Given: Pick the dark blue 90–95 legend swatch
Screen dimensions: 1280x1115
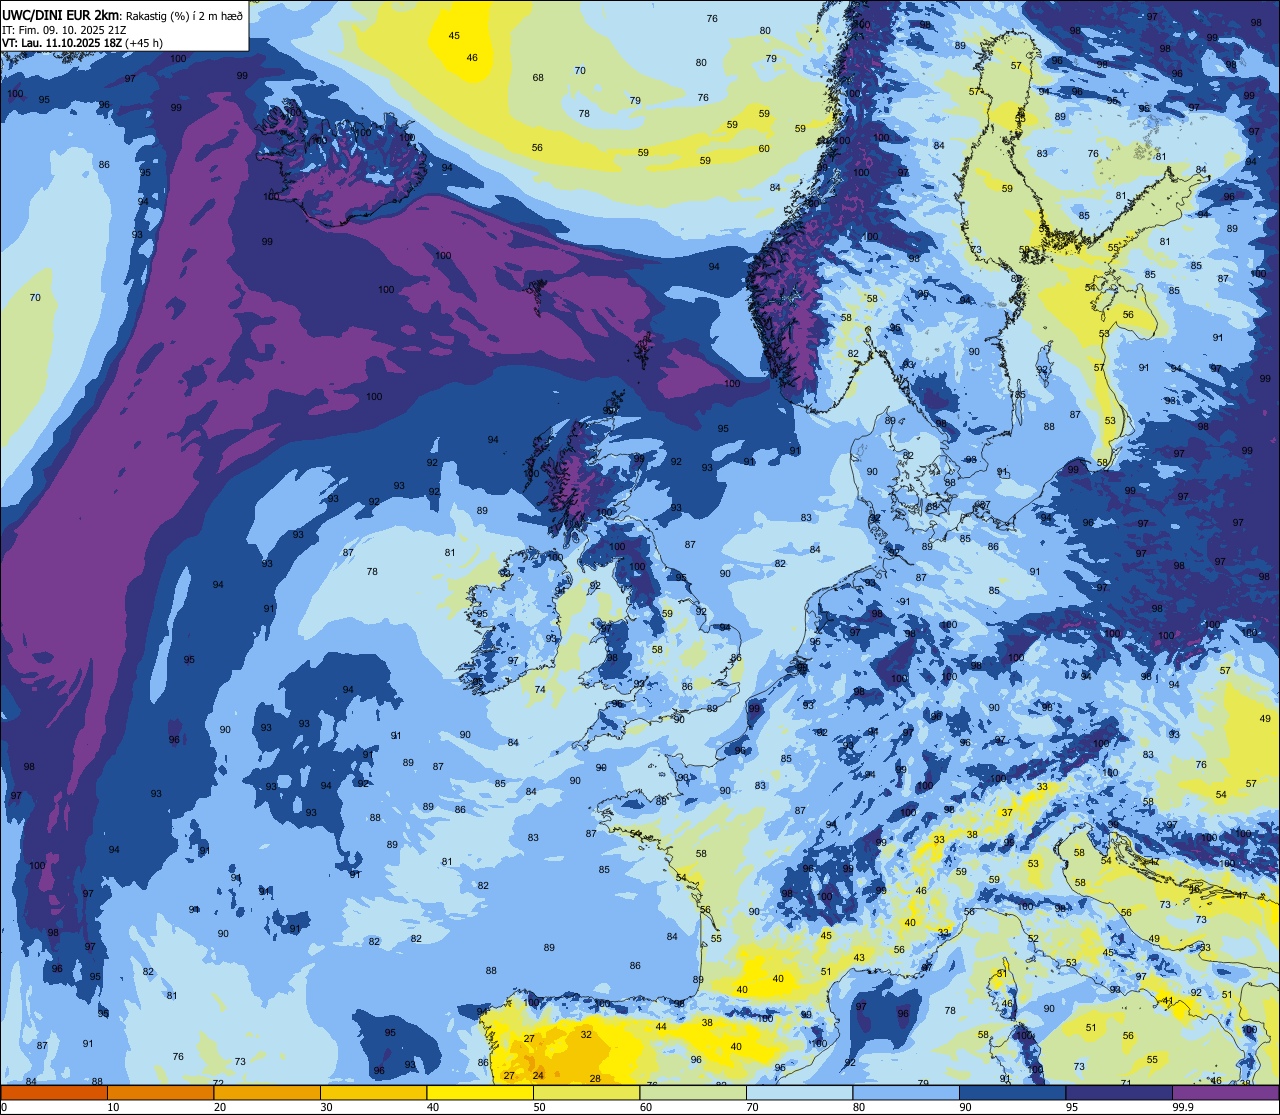Looking at the screenshot, I should tap(1012, 1092).
